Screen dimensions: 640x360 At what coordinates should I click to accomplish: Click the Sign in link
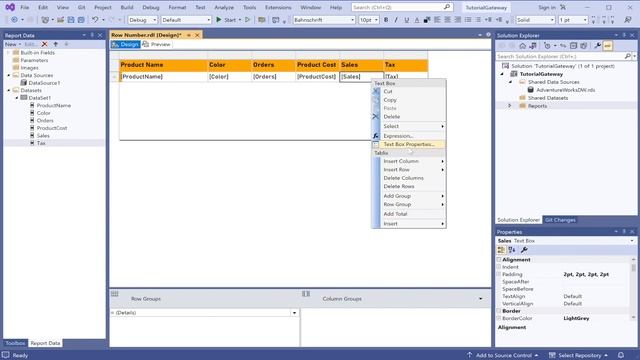click(x=547, y=7)
